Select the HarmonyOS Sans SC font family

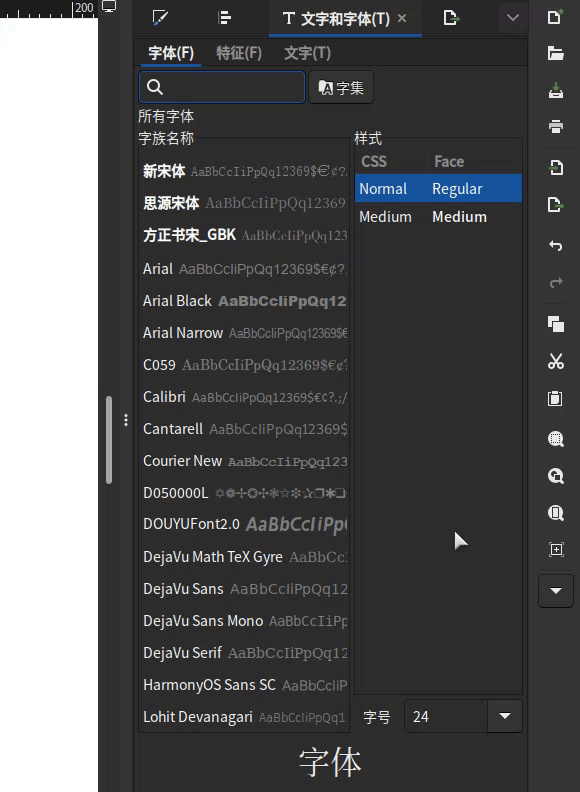(x=245, y=685)
